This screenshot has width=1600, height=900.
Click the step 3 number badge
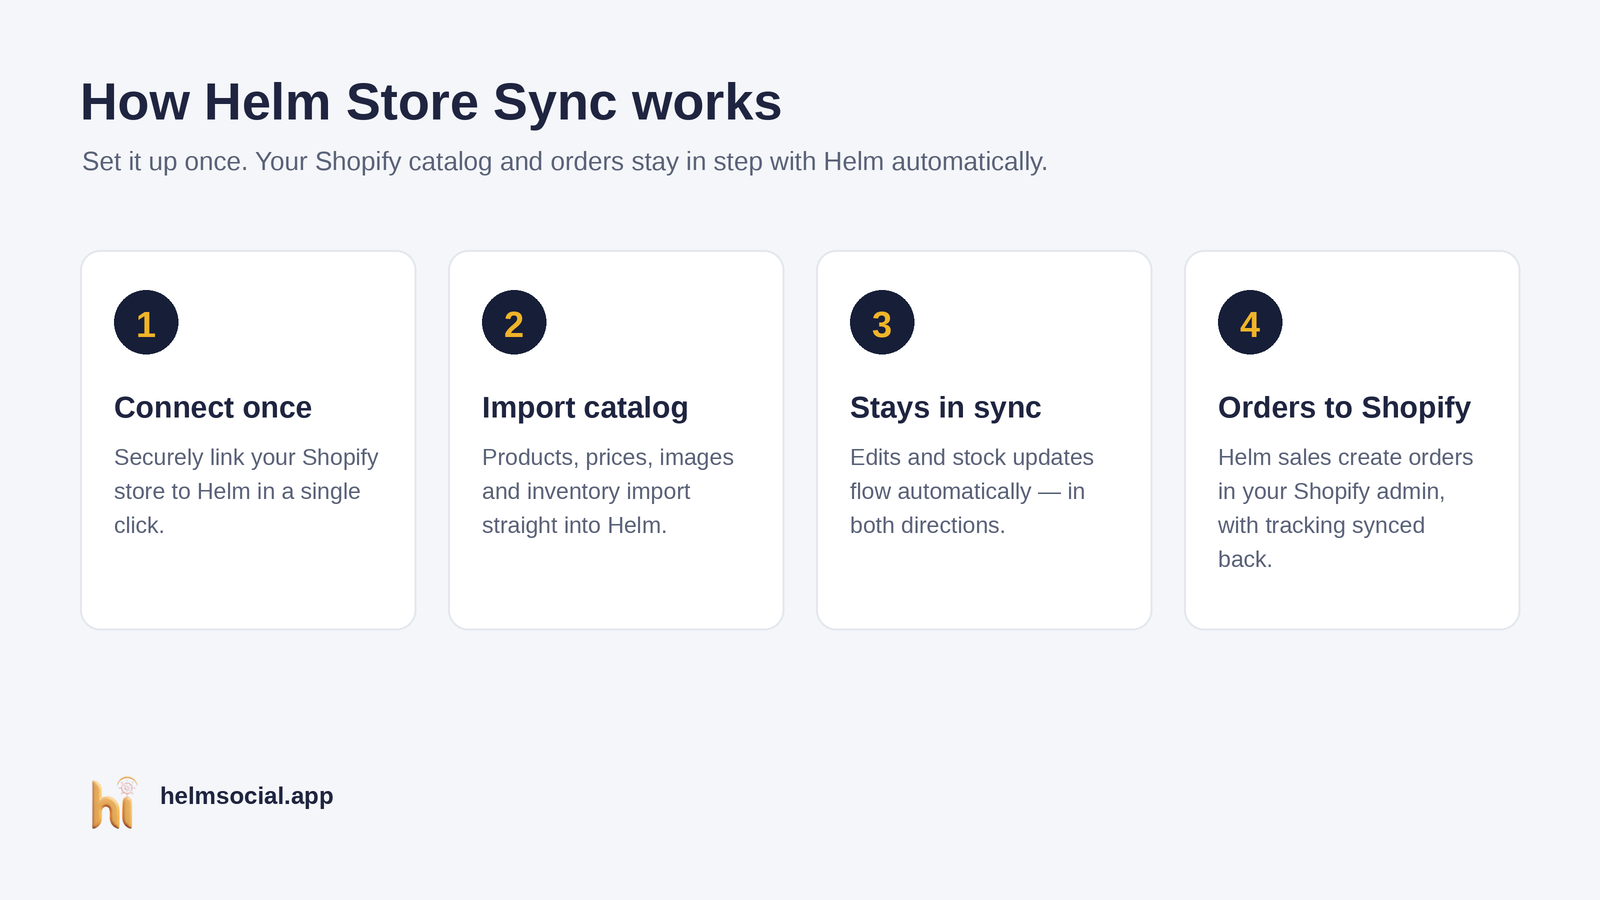coord(882,322)
